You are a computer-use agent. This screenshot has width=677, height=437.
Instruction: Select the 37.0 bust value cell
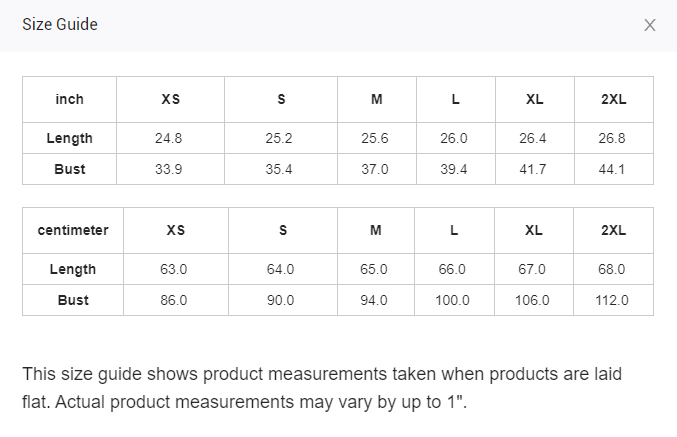point(375,169)
